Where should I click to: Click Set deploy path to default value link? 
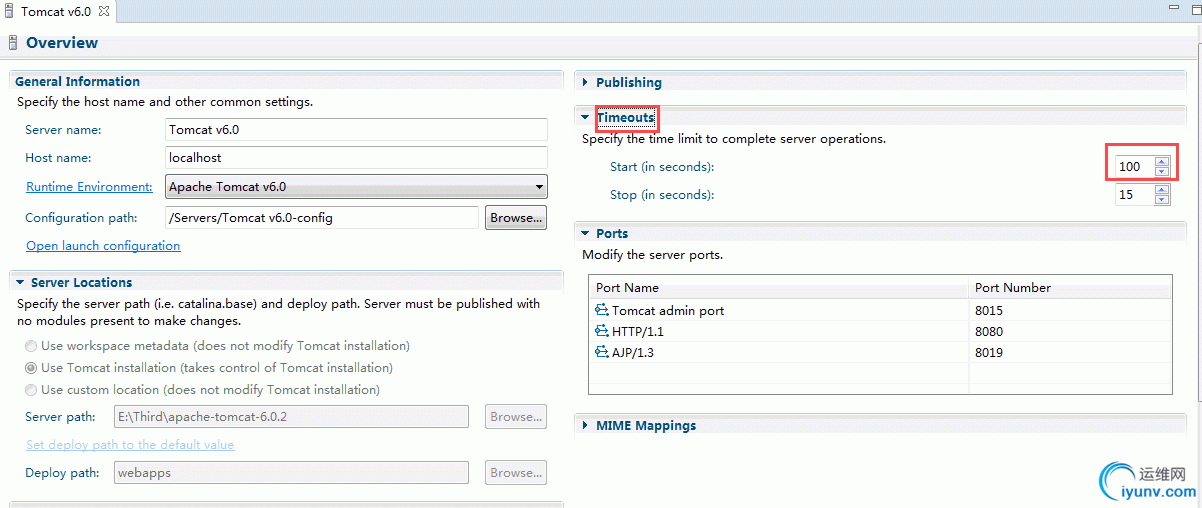(x=130, y=444)
